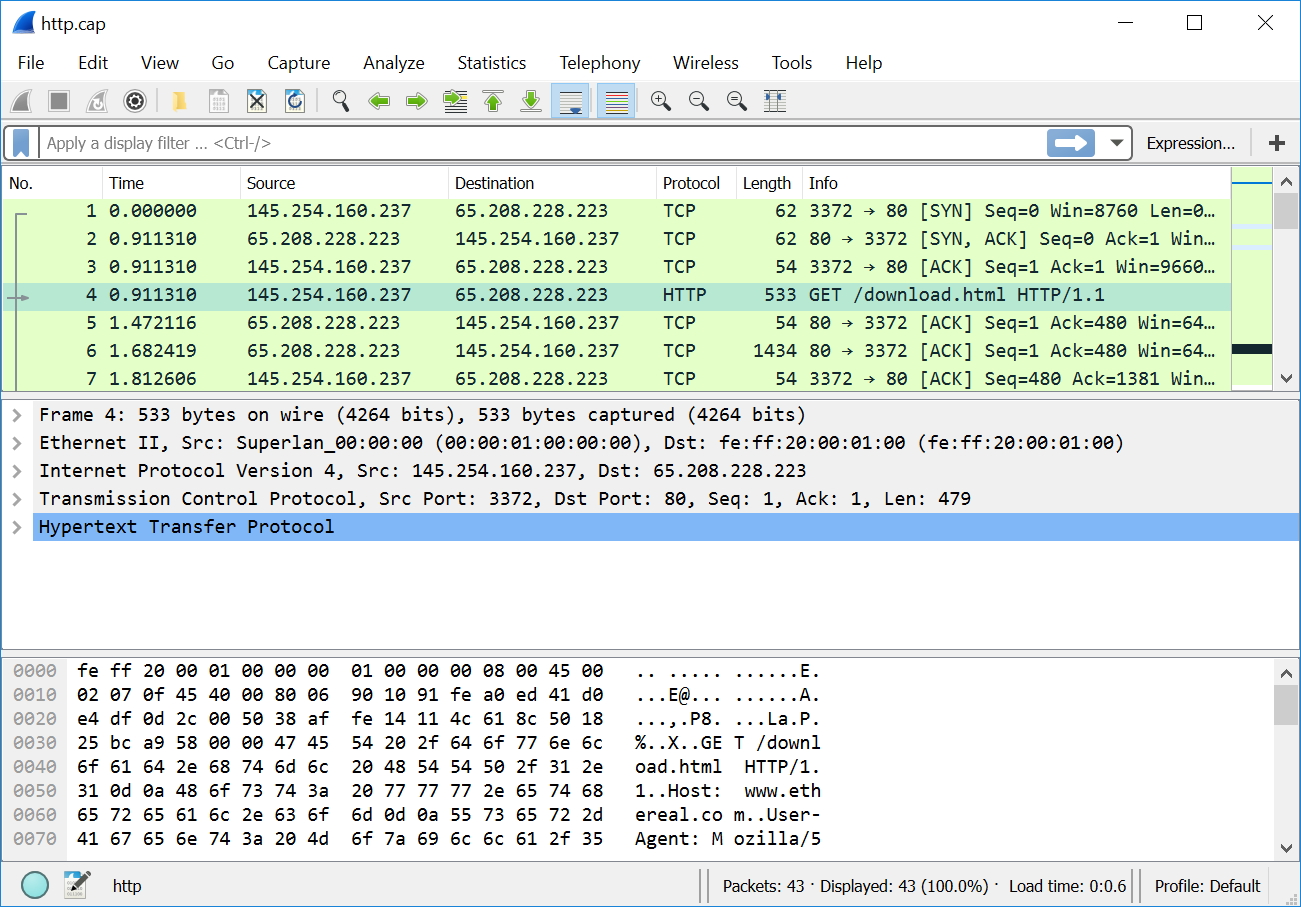This screenshot has width=1301, height=907.
Task: Click the open capture file folder icon
Action: [180, 101]
